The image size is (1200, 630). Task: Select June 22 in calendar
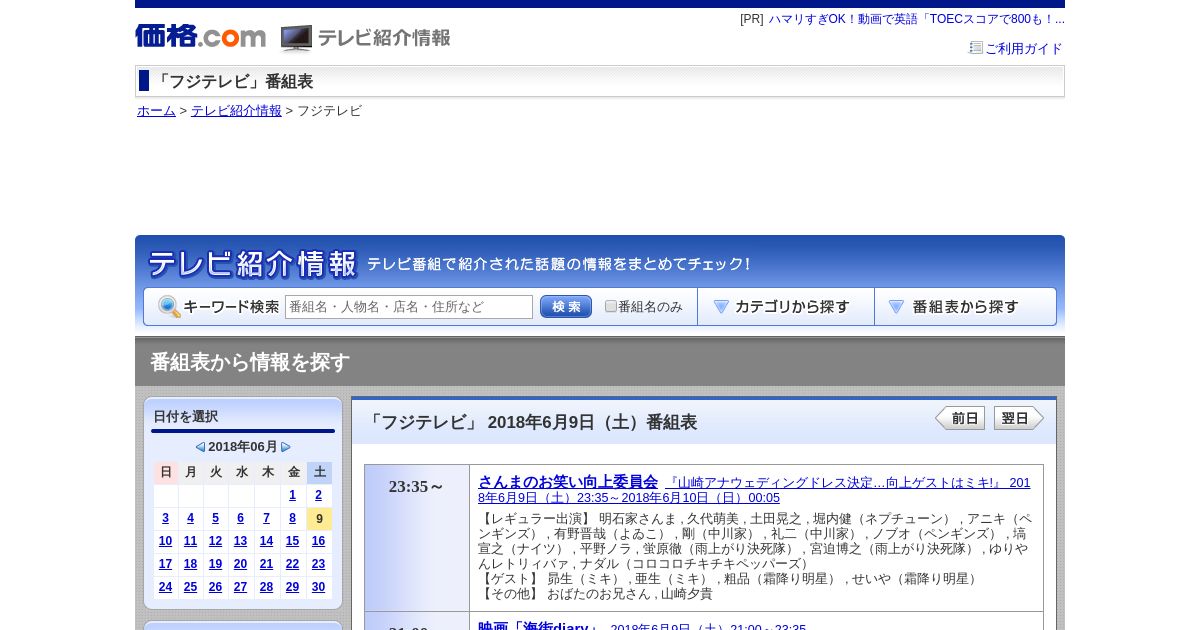[292, 564]
